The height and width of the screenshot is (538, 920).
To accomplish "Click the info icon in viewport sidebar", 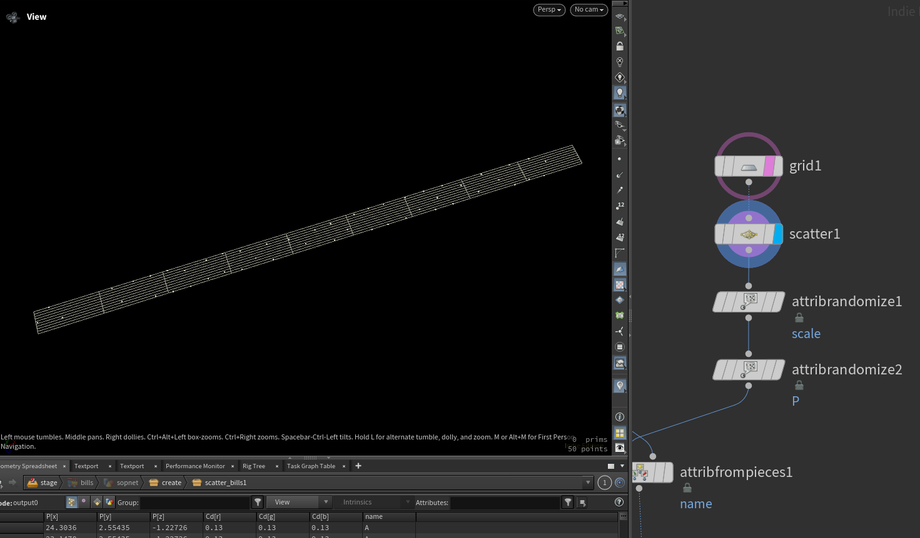I will (x=620, y=417).
